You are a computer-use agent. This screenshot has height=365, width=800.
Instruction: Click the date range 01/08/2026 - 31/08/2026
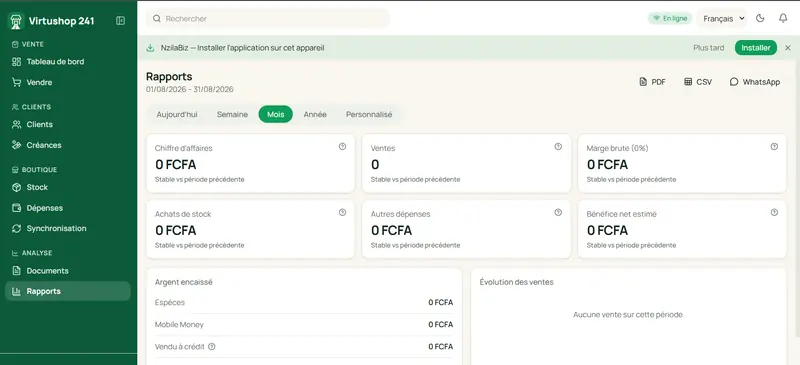(x=190, y=89)
